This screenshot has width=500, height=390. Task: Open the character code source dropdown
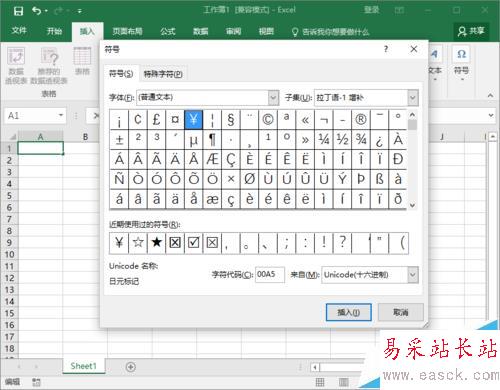point(413,275)
